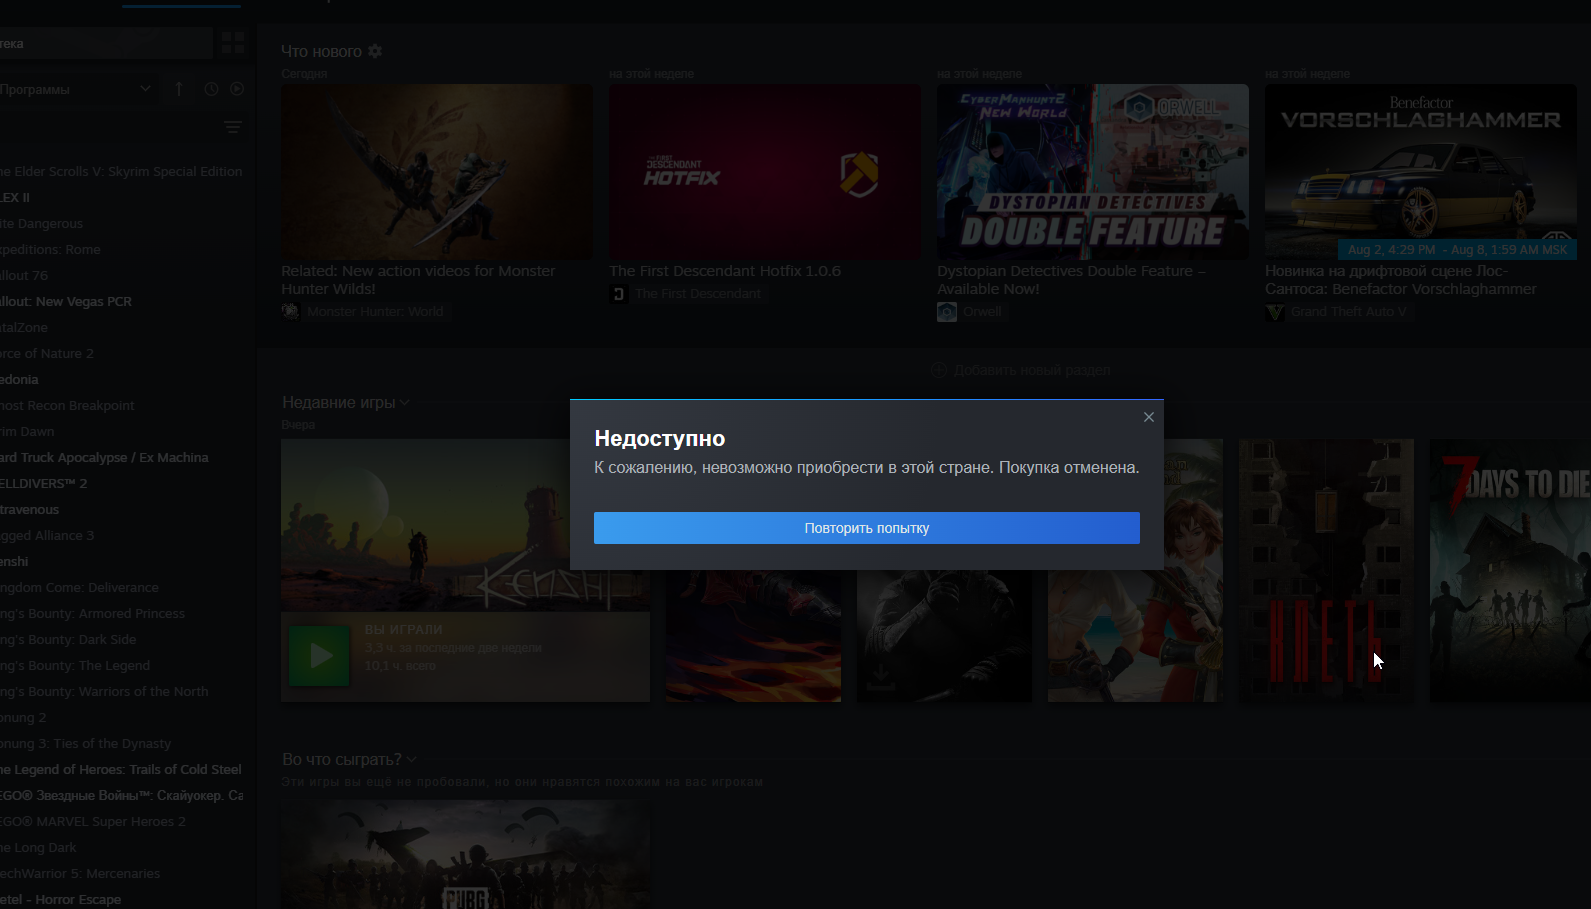Select HELLDIVERS 2 in the library list
The width and height of the screenshot is (1591, 909).
44,484
